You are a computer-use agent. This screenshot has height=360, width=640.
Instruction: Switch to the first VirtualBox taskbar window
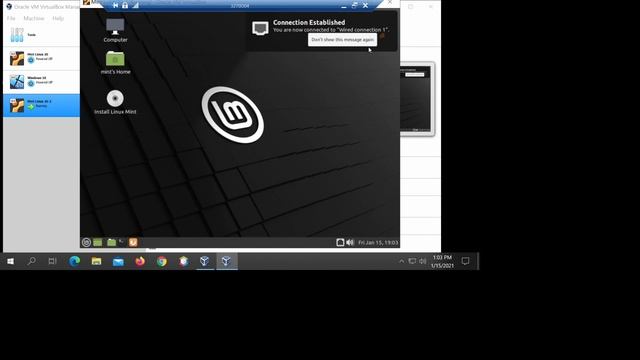(205, 261)
